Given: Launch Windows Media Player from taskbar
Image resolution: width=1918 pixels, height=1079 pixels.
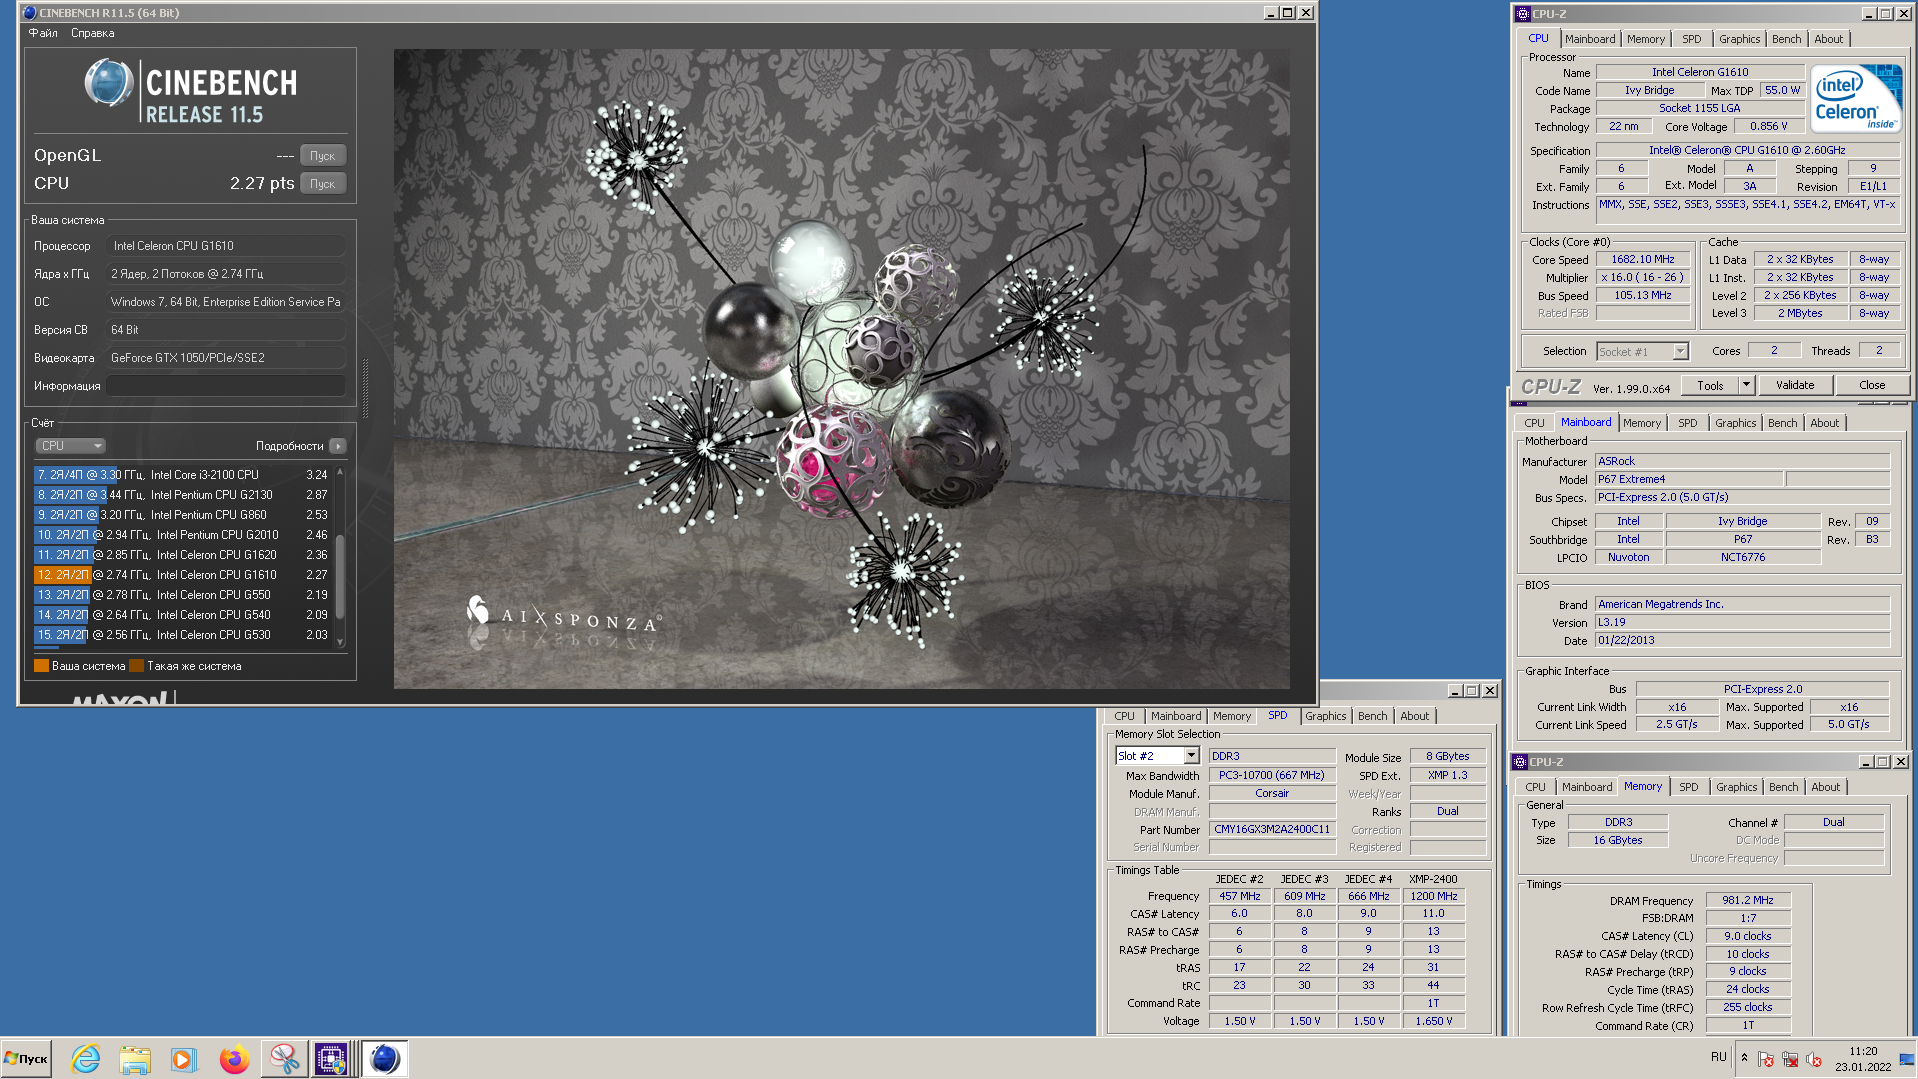Looking at the screenshot, I should pos(184,1059).
